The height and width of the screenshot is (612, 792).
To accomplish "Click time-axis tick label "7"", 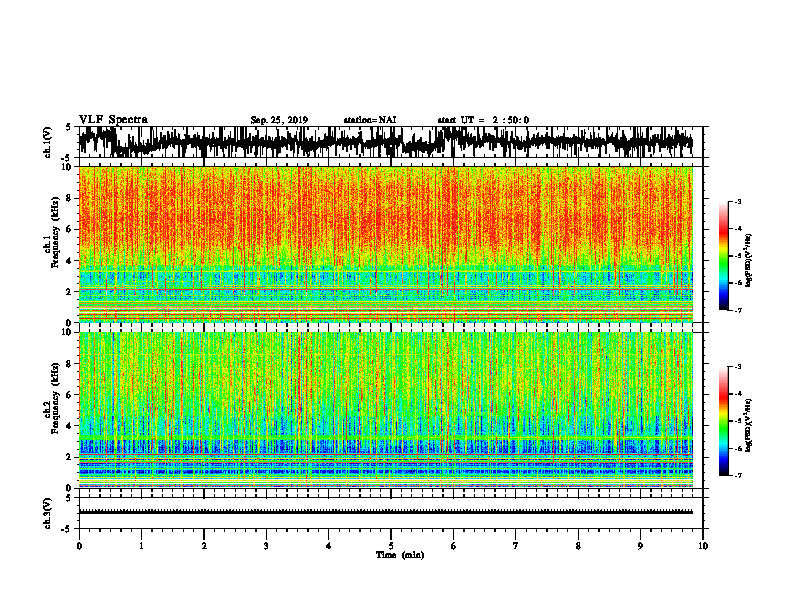I will [516, 546].
